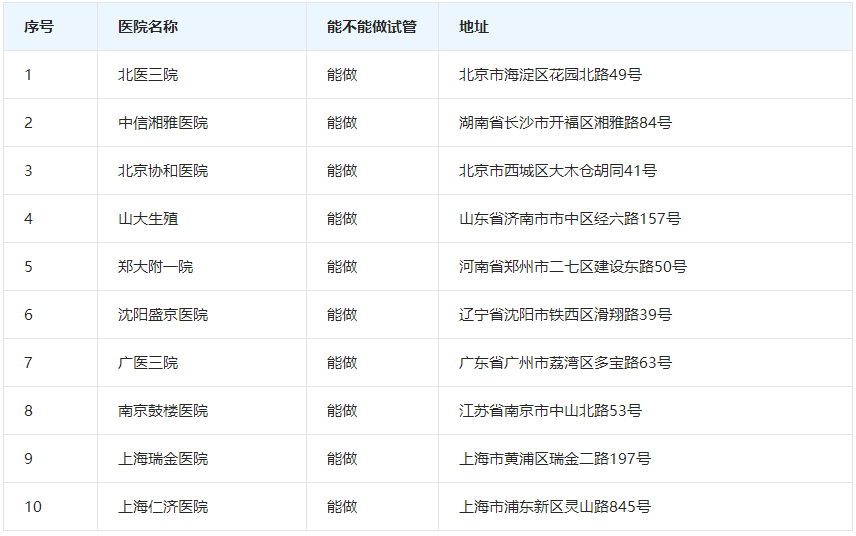This screenshot has height=536, width=856.
Task: Click the 地址 column header
Action: 474,27
